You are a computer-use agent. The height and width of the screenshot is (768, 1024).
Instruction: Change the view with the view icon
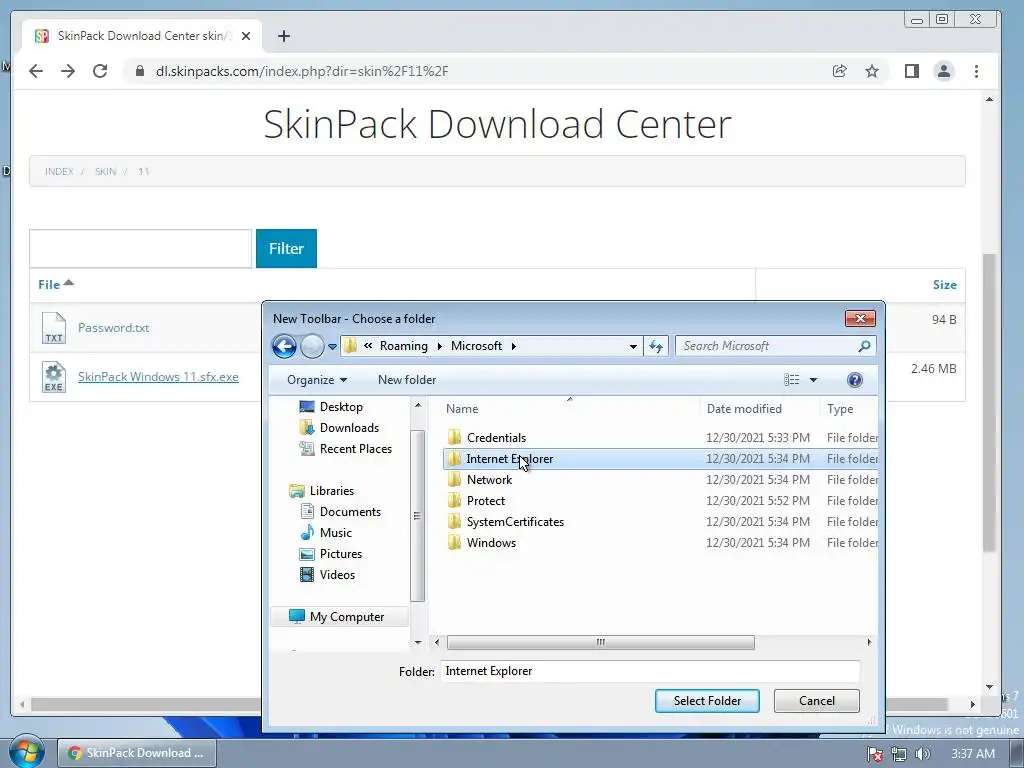coord(792,380)
